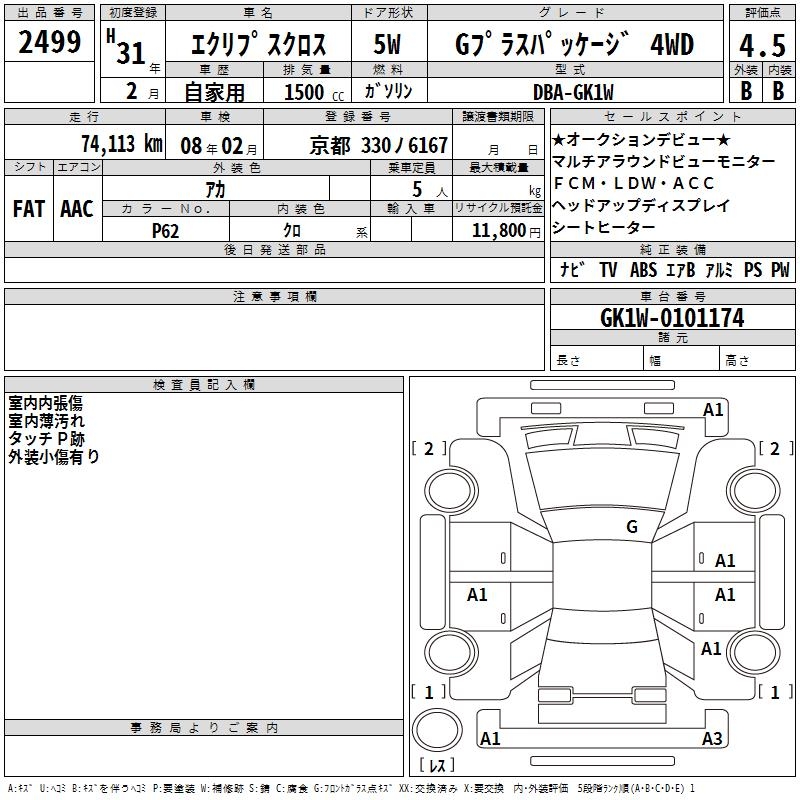Screen dimensions: 800x800
Task: Select the ナビ equipment label
Action: pyautogui.click(x=572, y=269)
